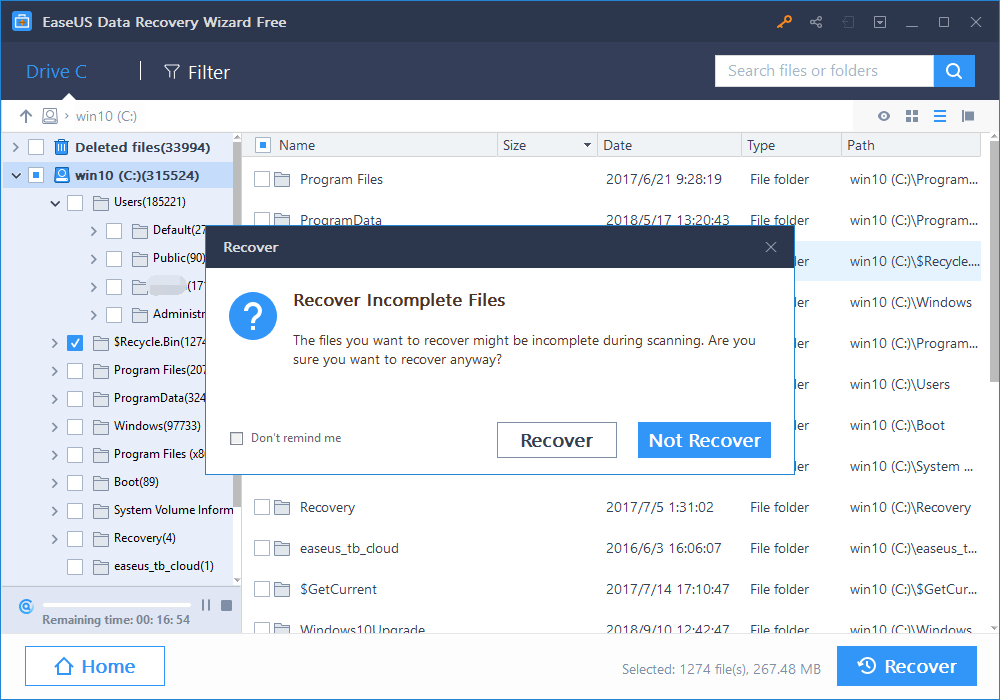This screenshot has height=700, width=1000.
Task: Click the orange key activation icon
Action: point(785,22)
